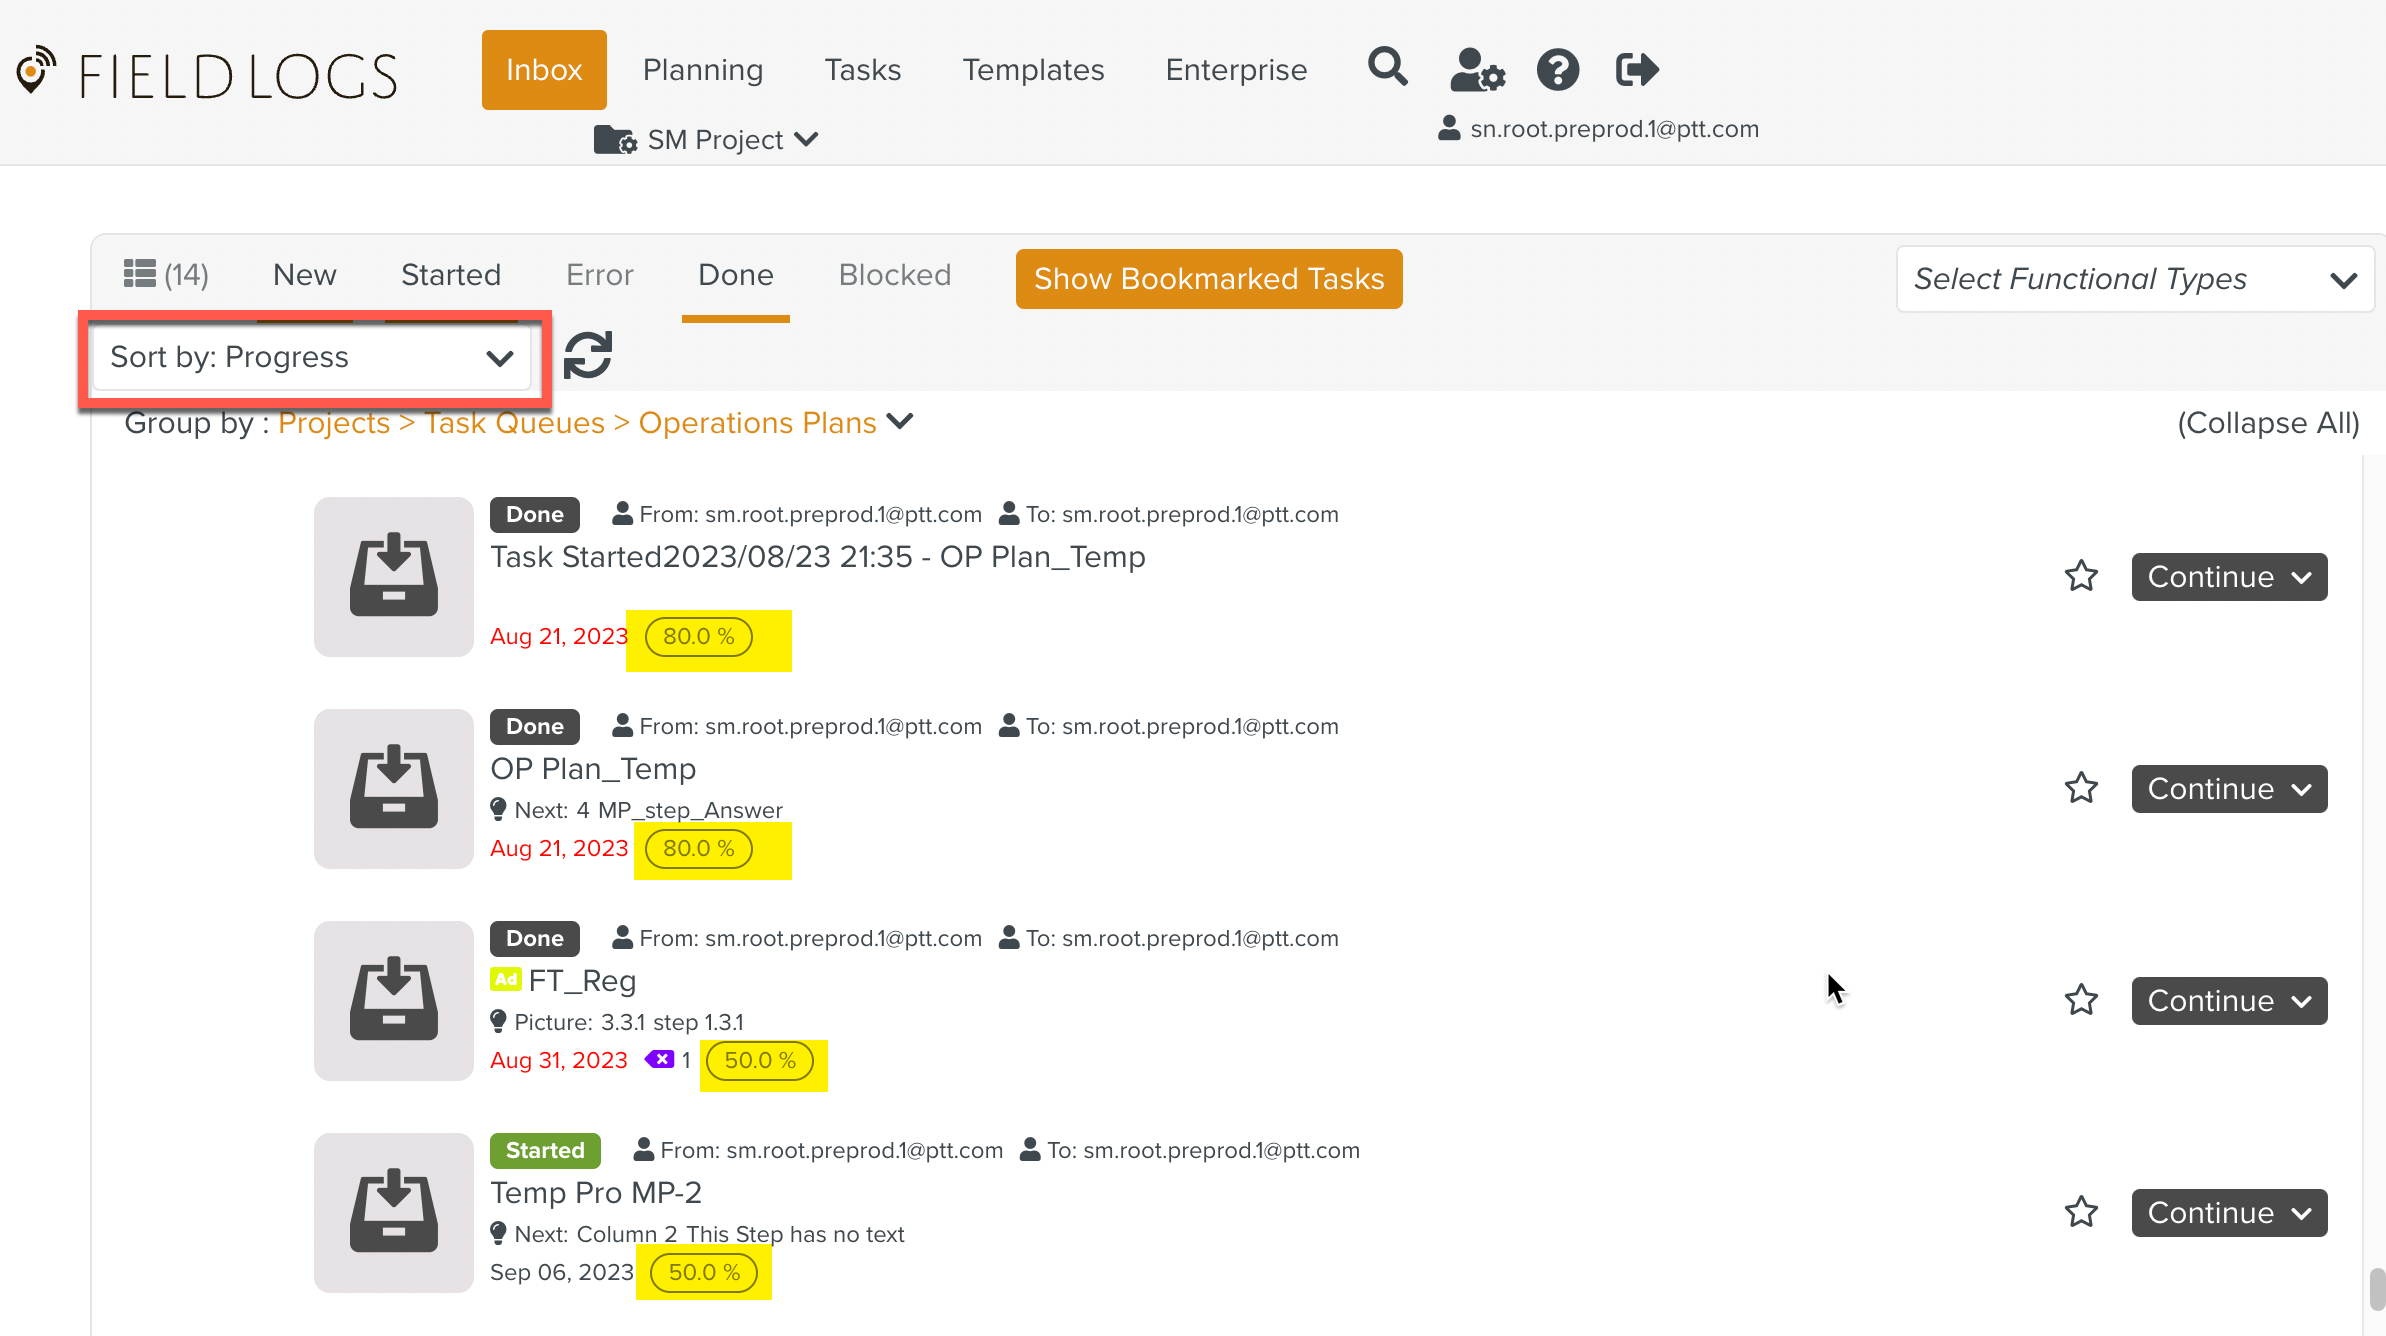Open the Sort by Progress dropdown
The image size is (2386, 1336).
[311, 357]
